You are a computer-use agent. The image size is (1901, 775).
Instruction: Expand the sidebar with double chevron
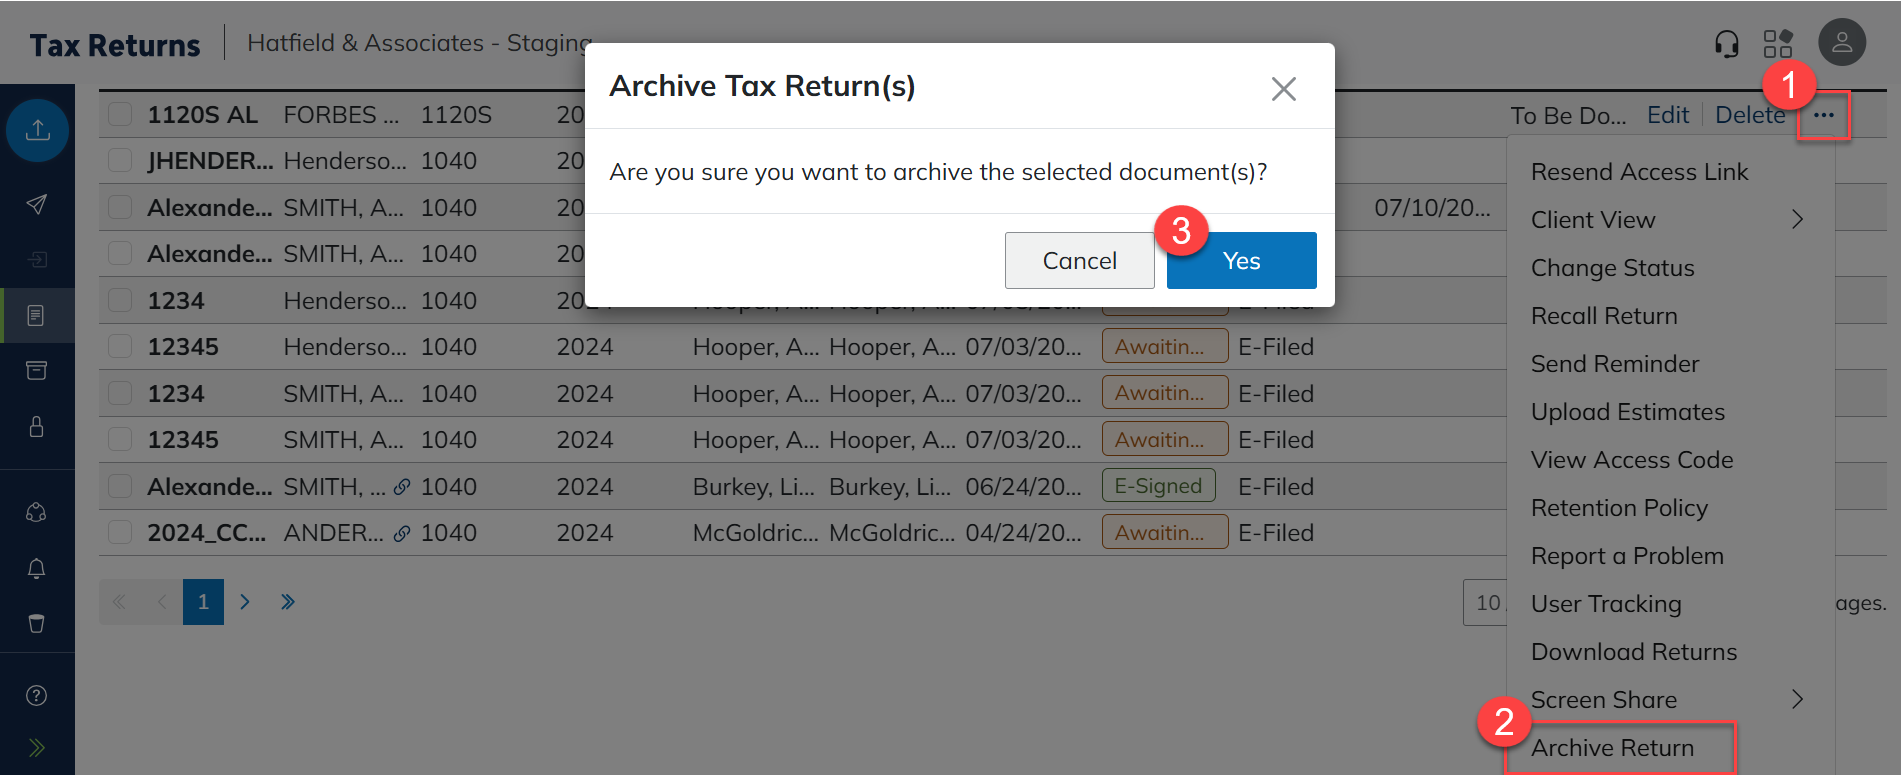tap(37, 747)
